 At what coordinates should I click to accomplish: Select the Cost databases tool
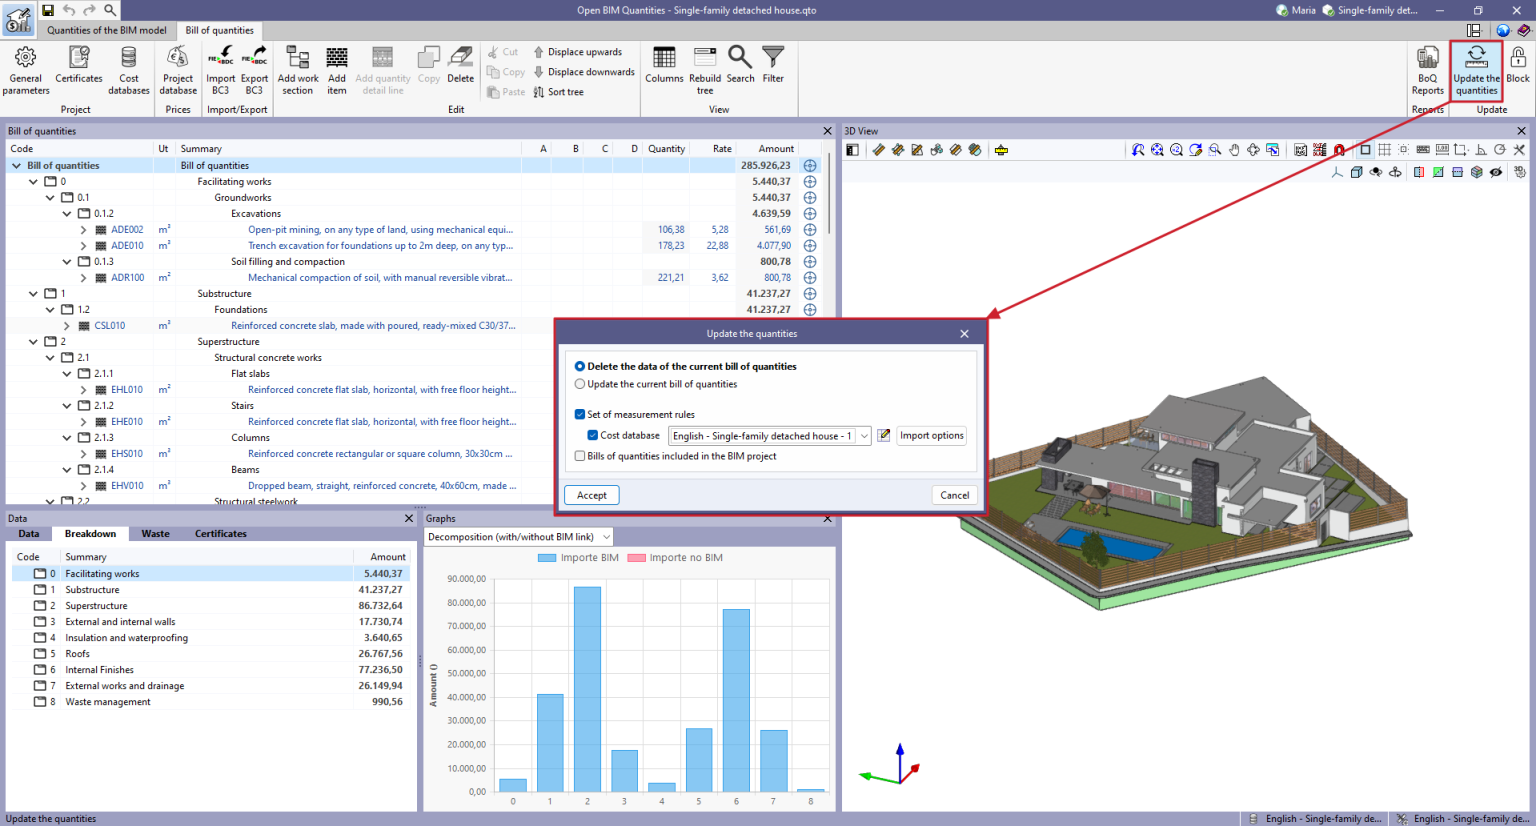[128, 67]
